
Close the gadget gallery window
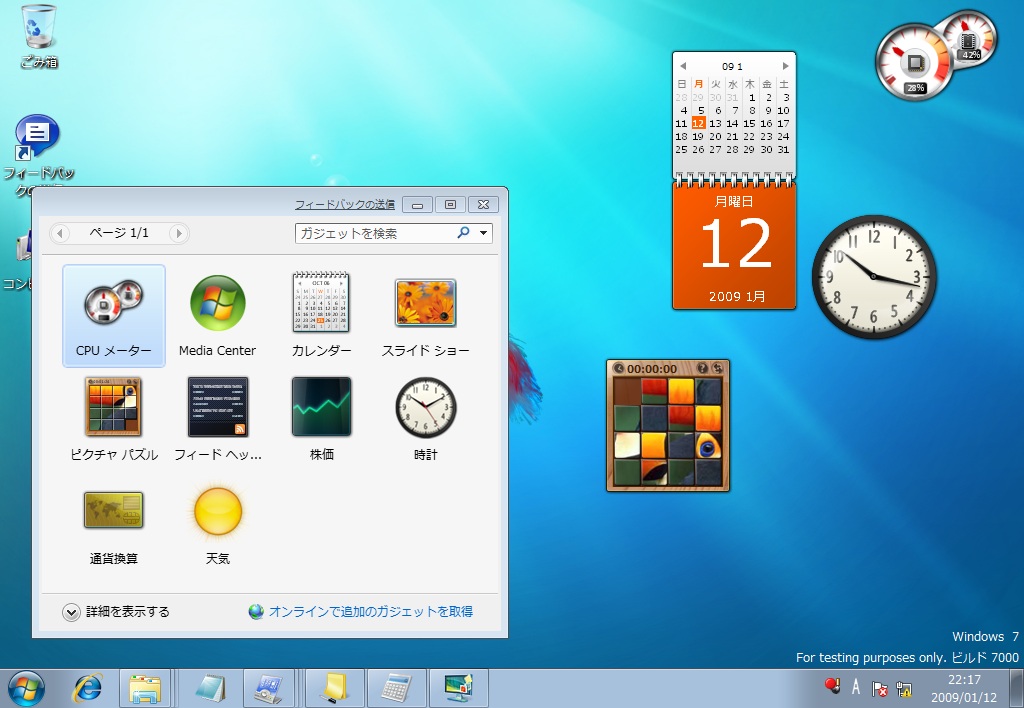coord(483,204)
